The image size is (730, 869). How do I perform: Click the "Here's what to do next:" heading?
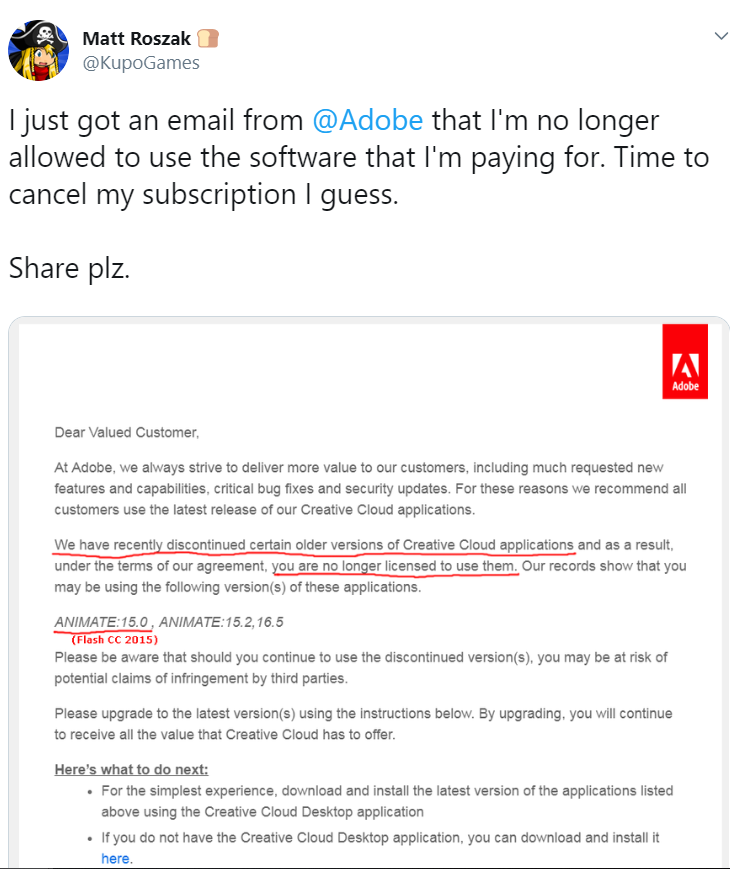tap(131, 769)
